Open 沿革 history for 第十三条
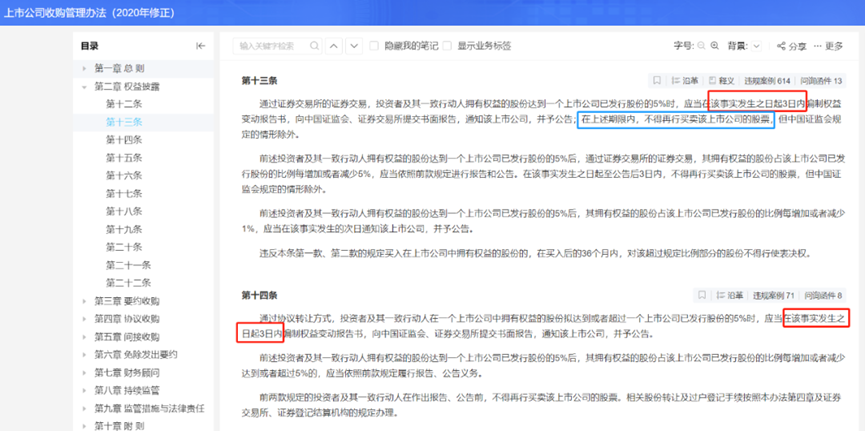 (686, 81)
